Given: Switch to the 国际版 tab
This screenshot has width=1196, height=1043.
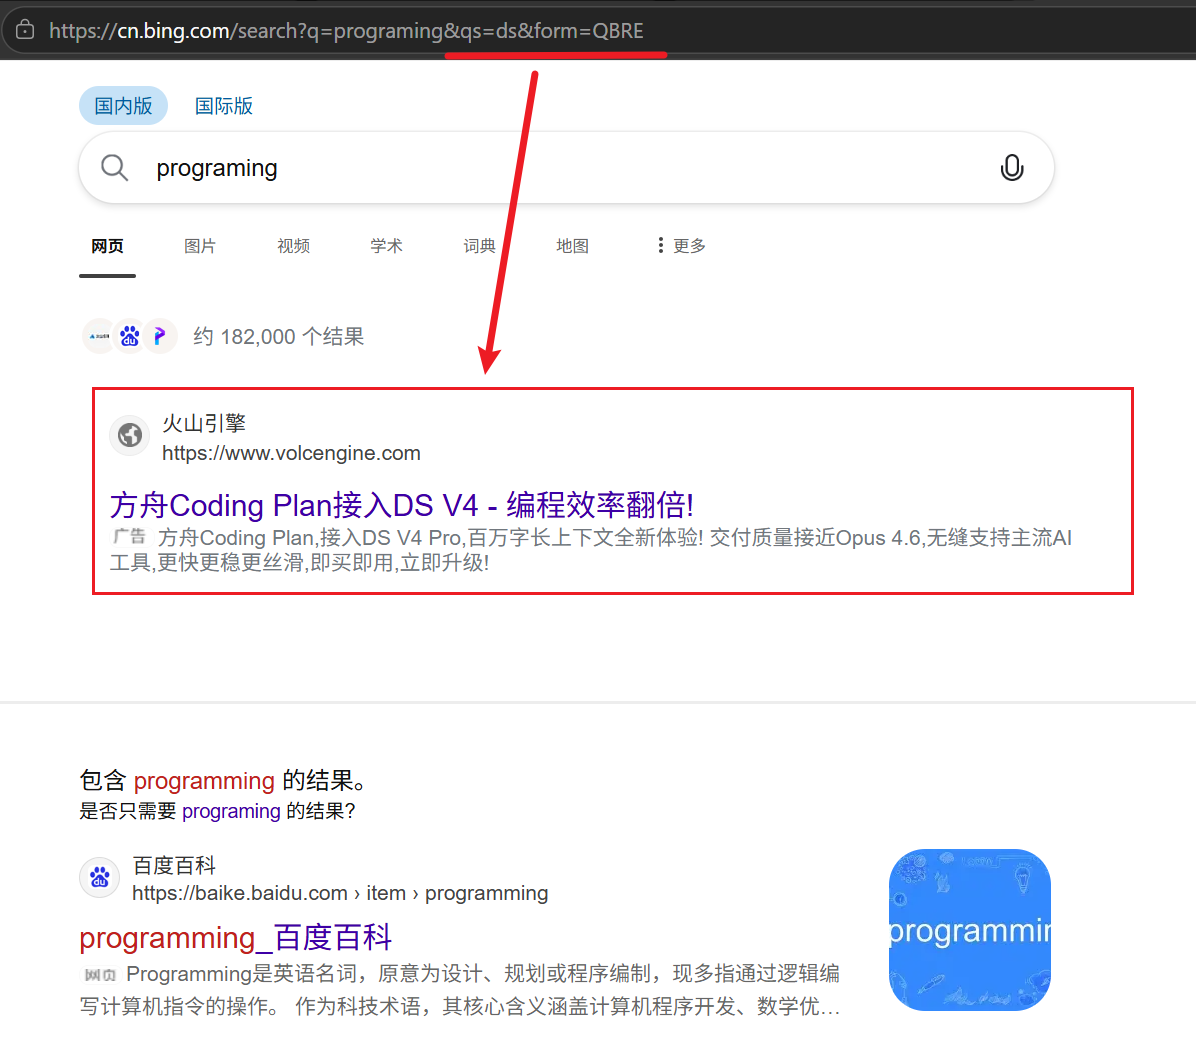Looking at the screenshot, I should pos(223,106).
